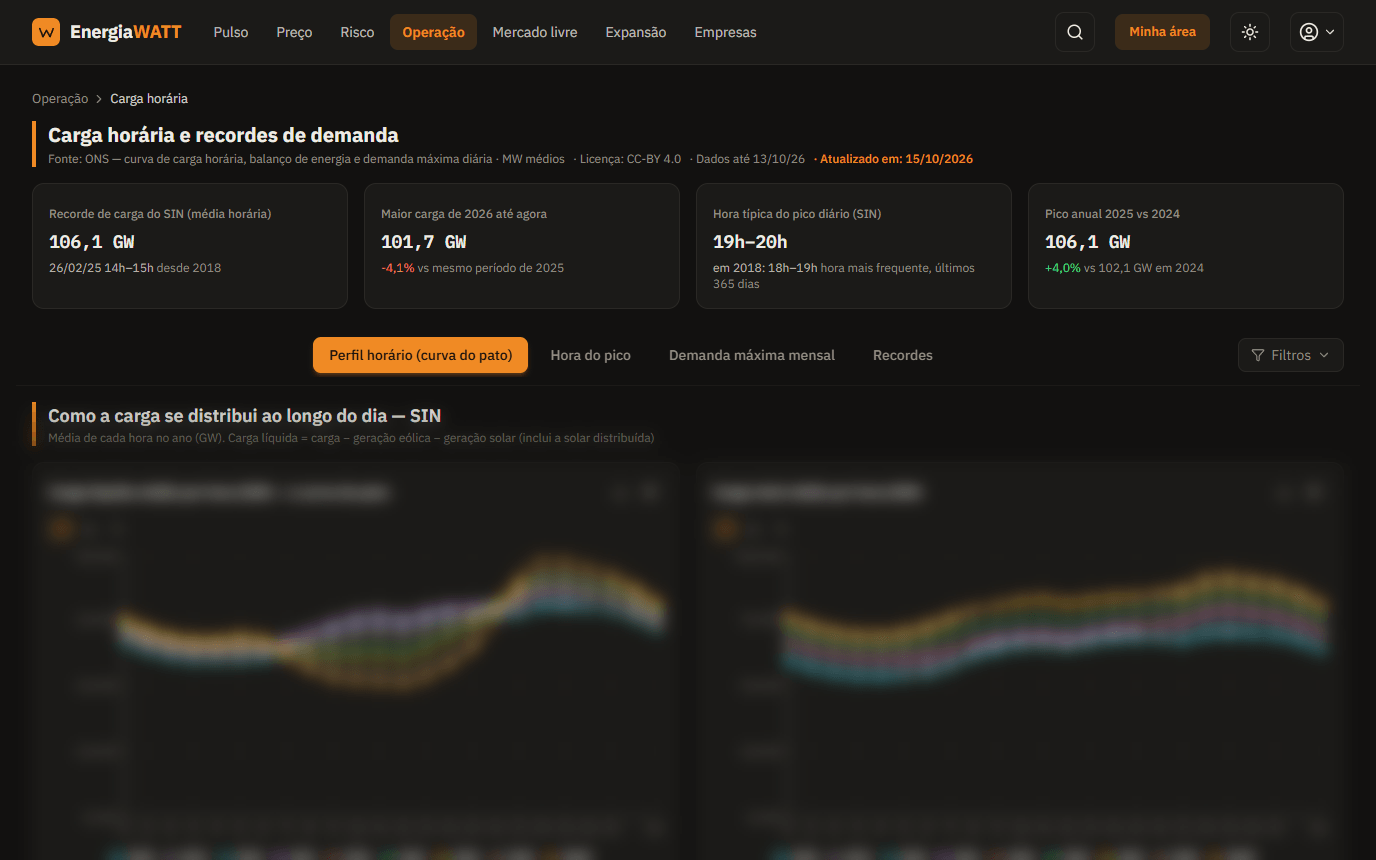Click the Operação breadcrumb link
Viewport: 1376px width, 860px height.
click(x=60, y=99)
